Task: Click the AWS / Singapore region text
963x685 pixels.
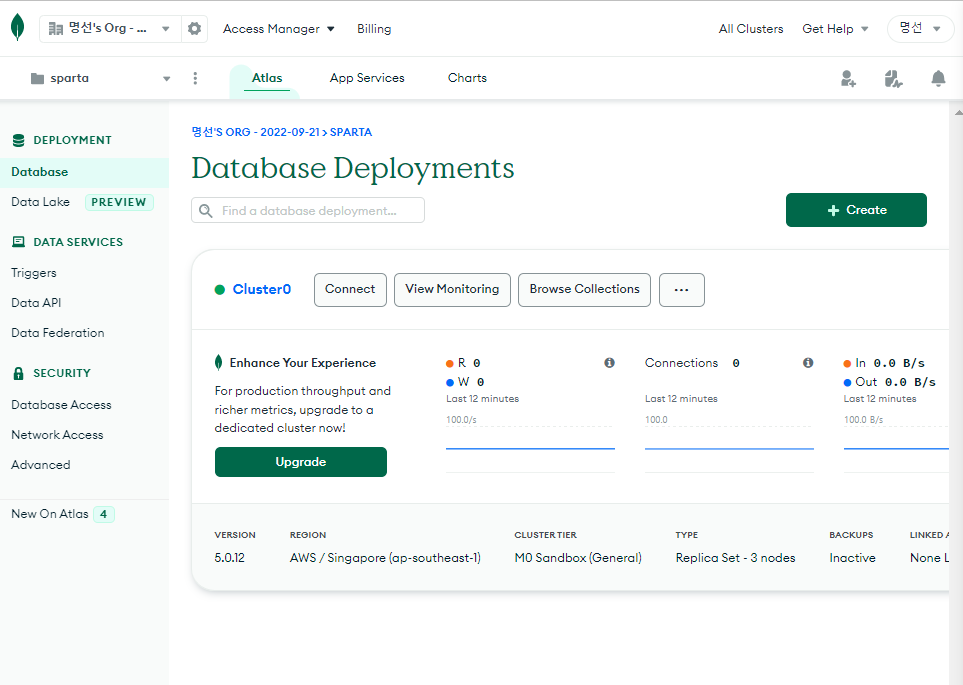Action: tap(385, 558)
